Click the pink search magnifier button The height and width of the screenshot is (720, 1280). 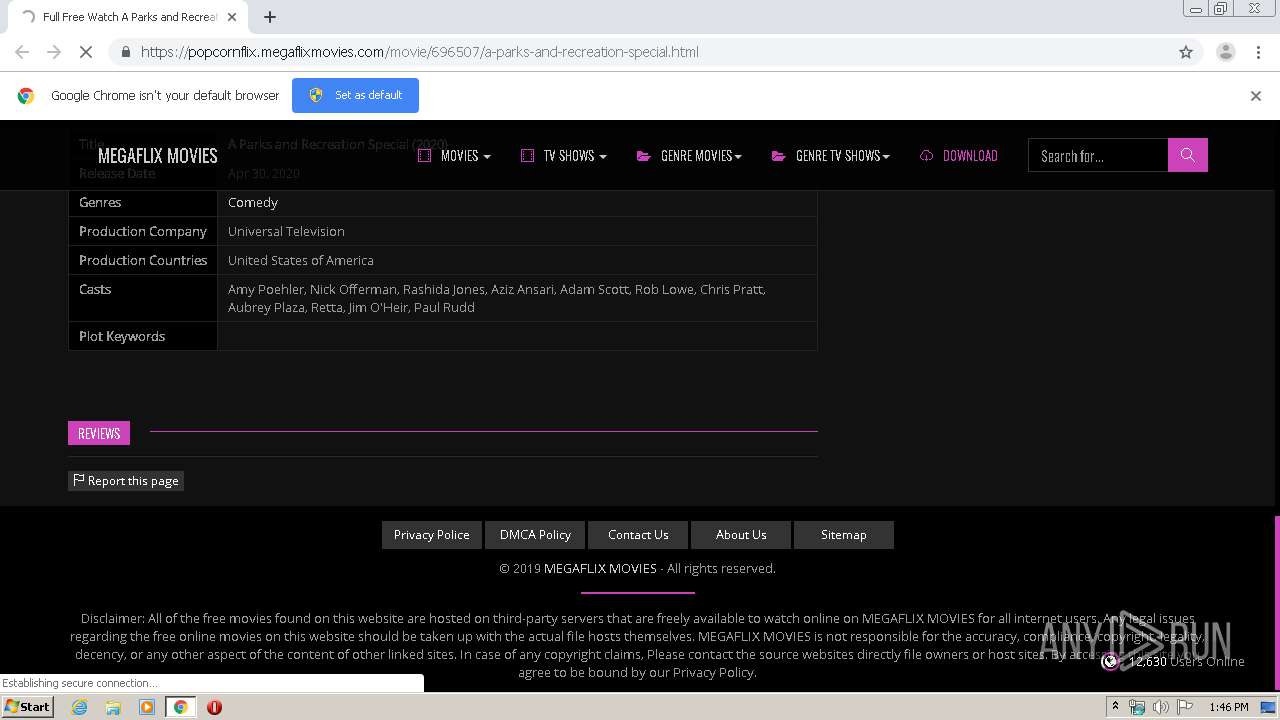(1188, 155)
